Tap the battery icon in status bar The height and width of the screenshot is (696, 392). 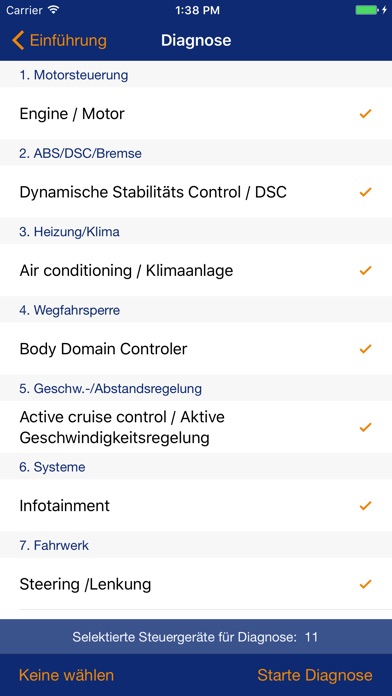click(367, 10)
